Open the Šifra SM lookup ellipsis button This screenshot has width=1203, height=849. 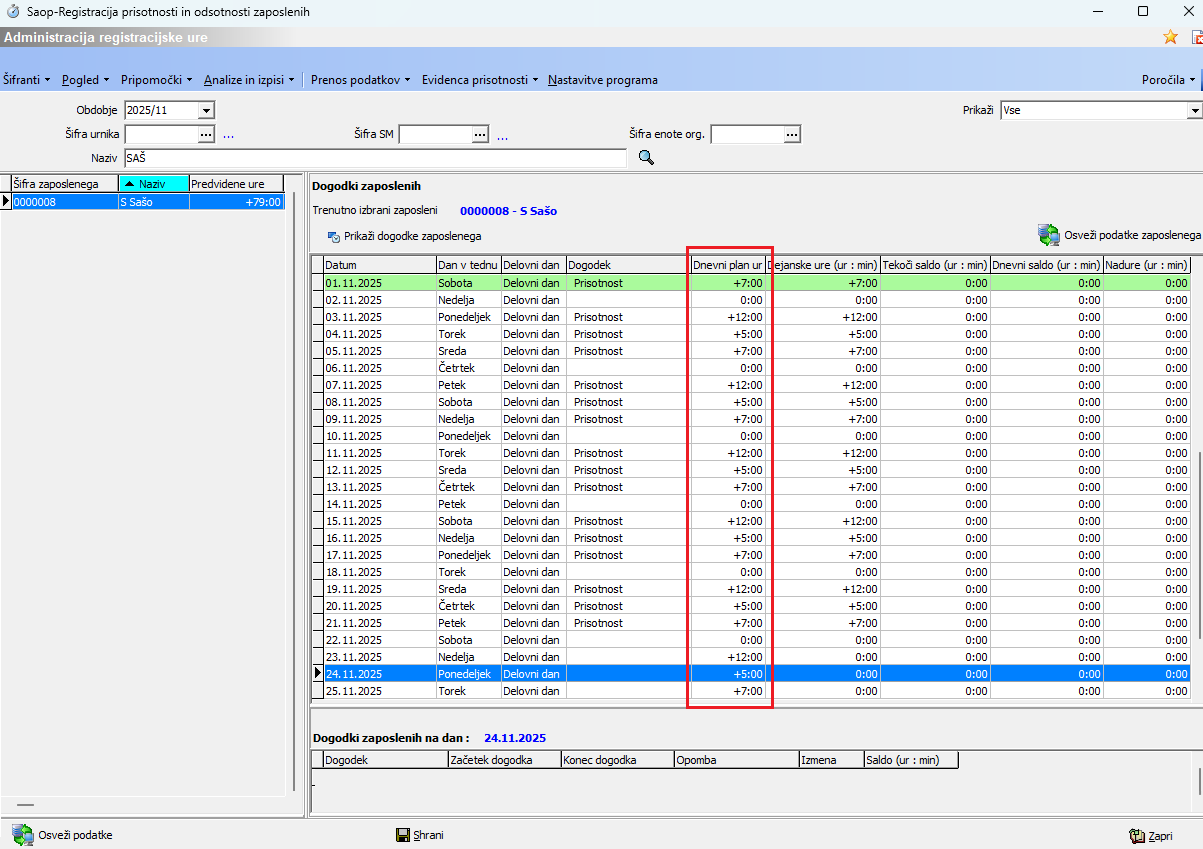coord(480,134)
